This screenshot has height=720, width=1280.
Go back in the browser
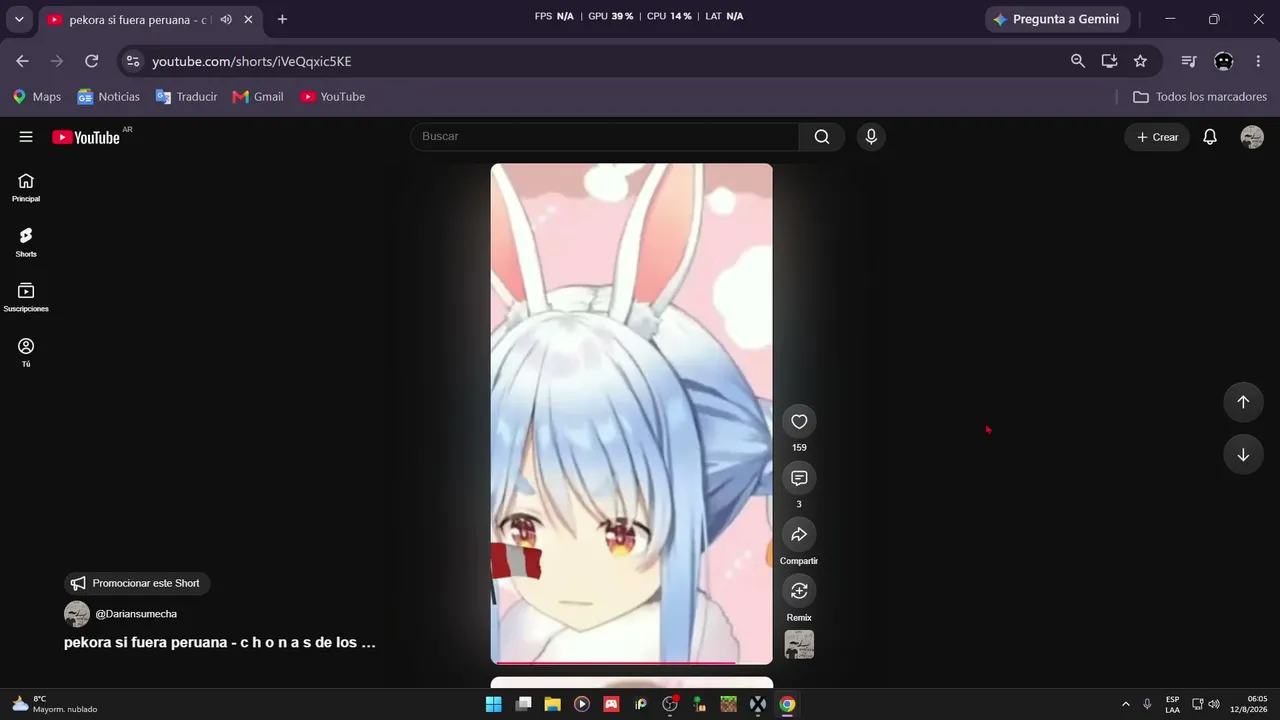pos(23,61)
